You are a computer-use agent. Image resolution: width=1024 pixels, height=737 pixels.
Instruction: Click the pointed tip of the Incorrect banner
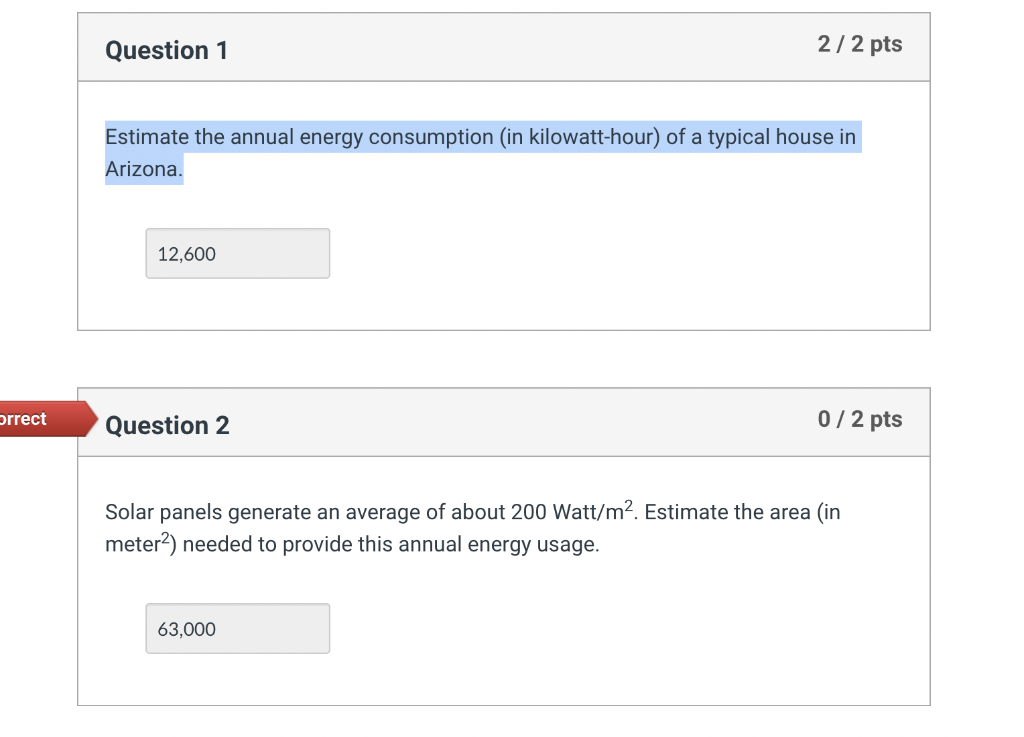coord(95,419)
